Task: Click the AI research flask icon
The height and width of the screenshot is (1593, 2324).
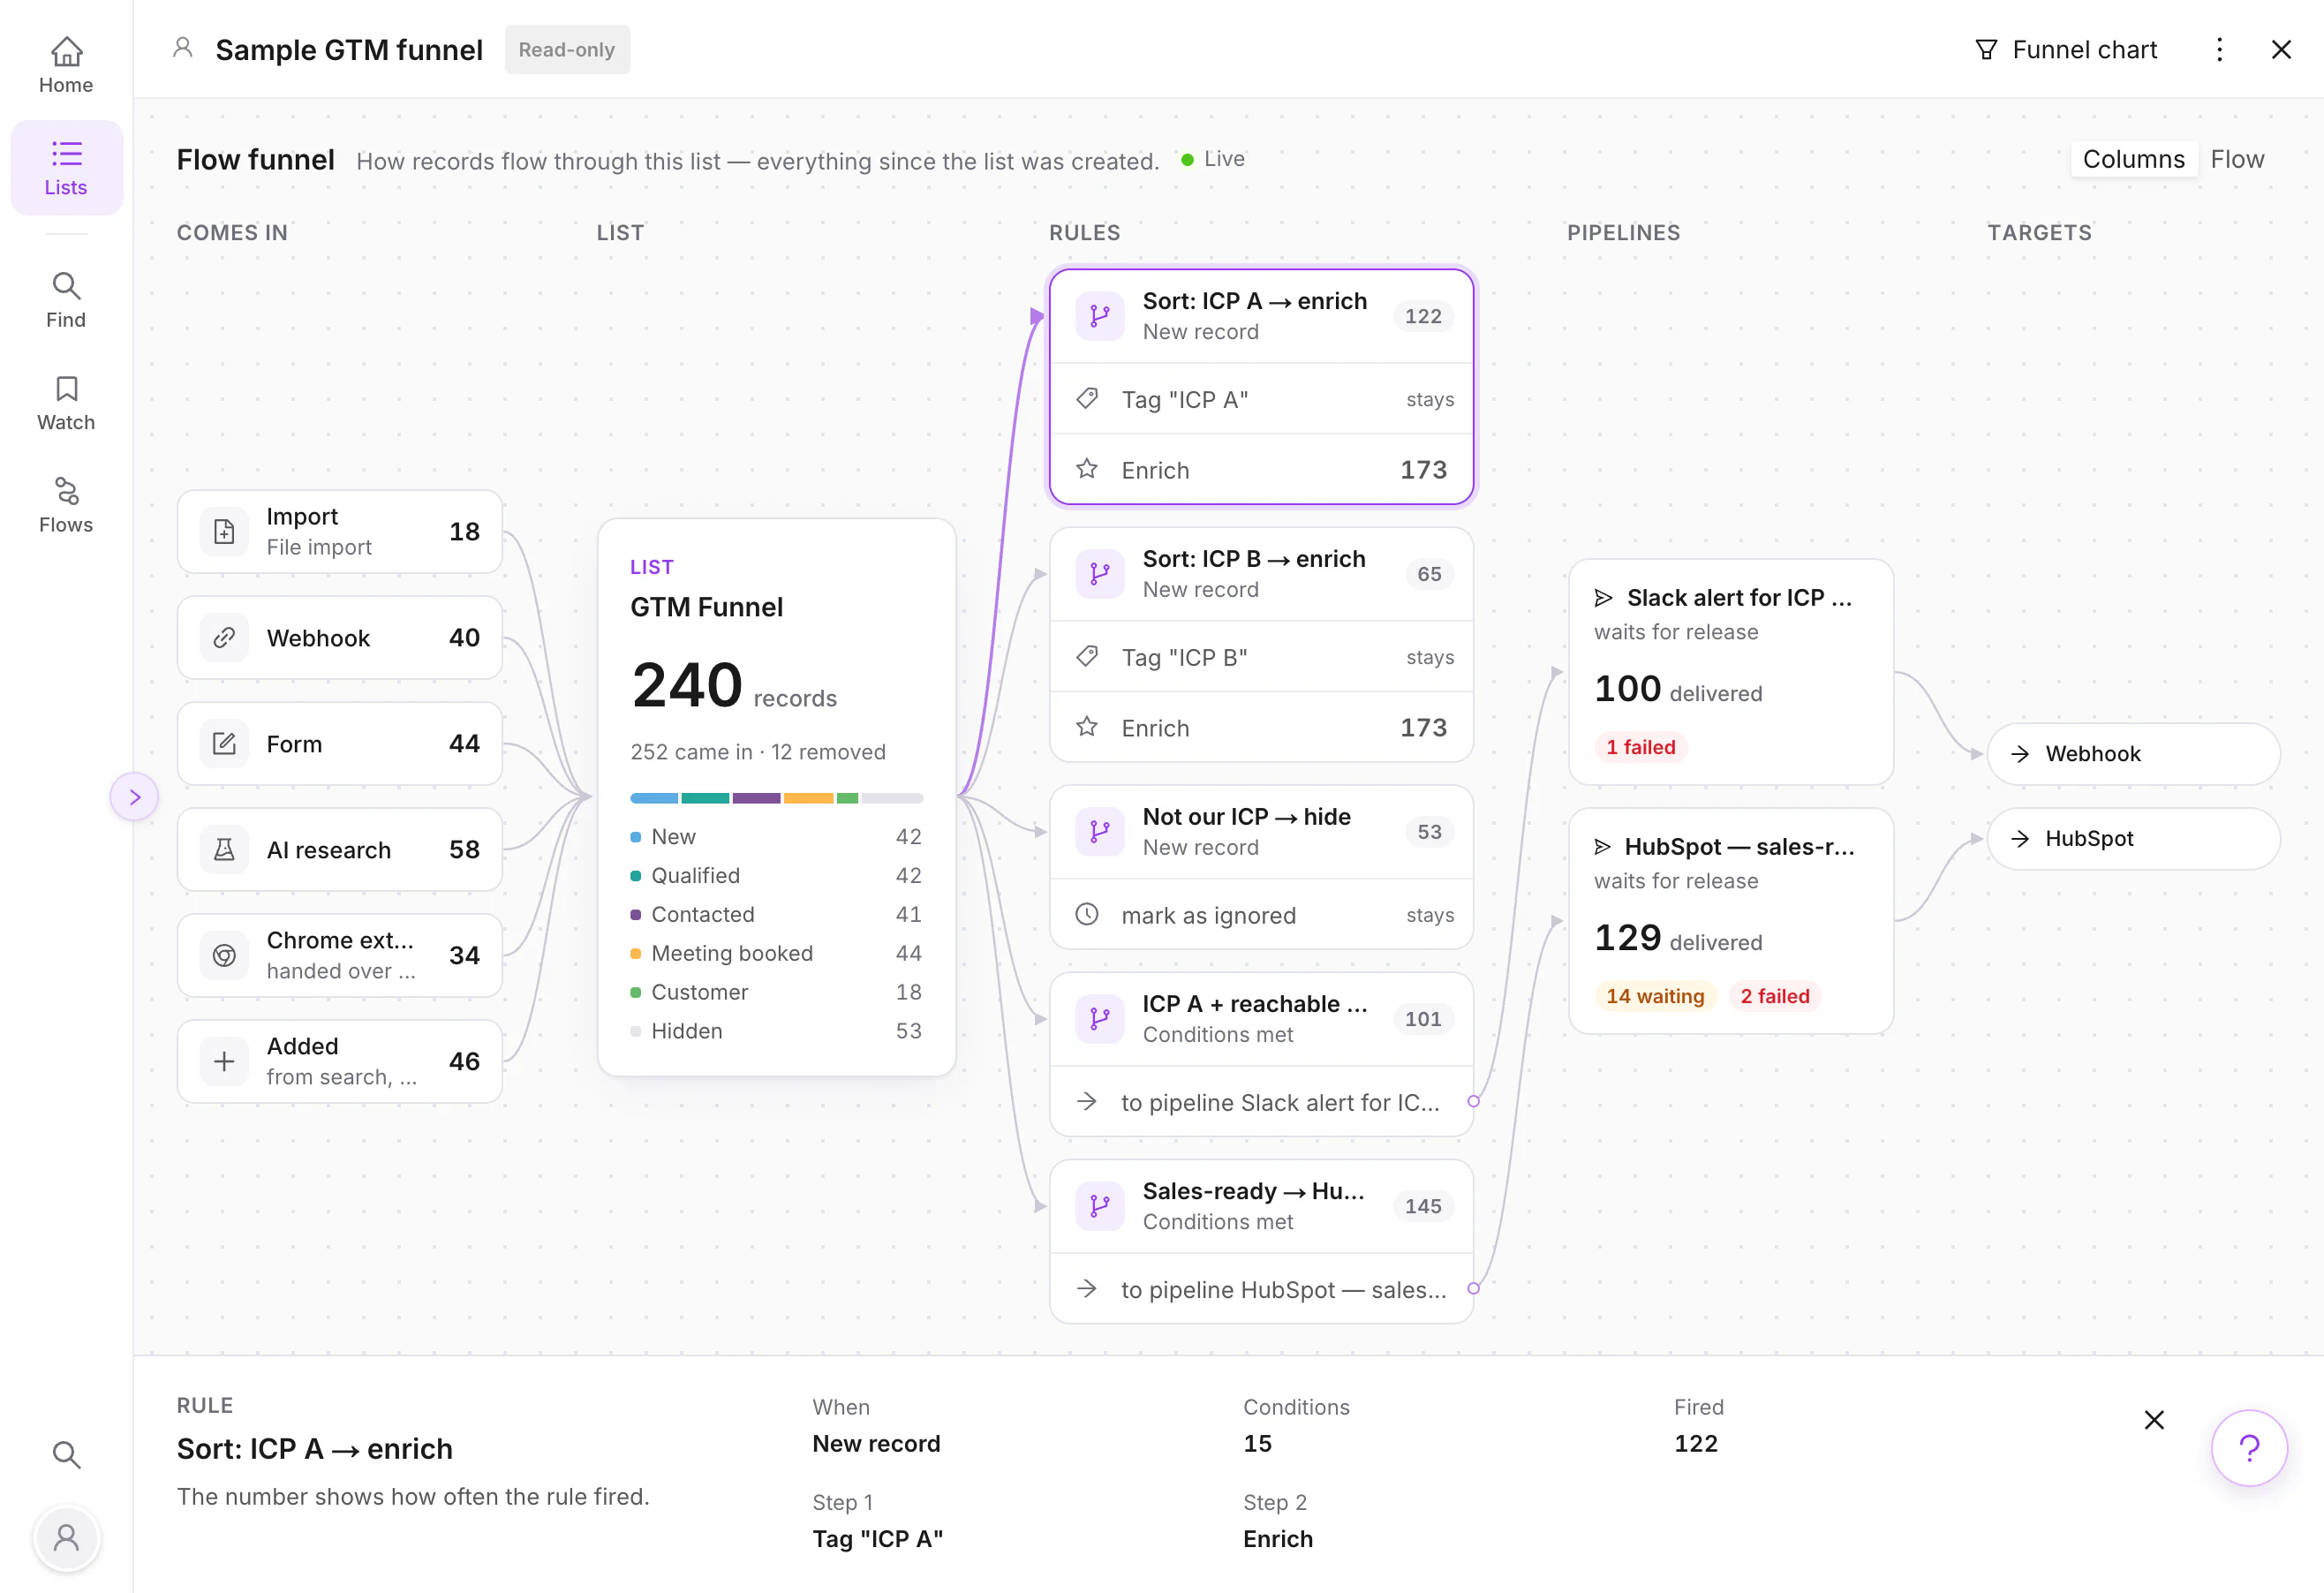Action: pos(224,849)
